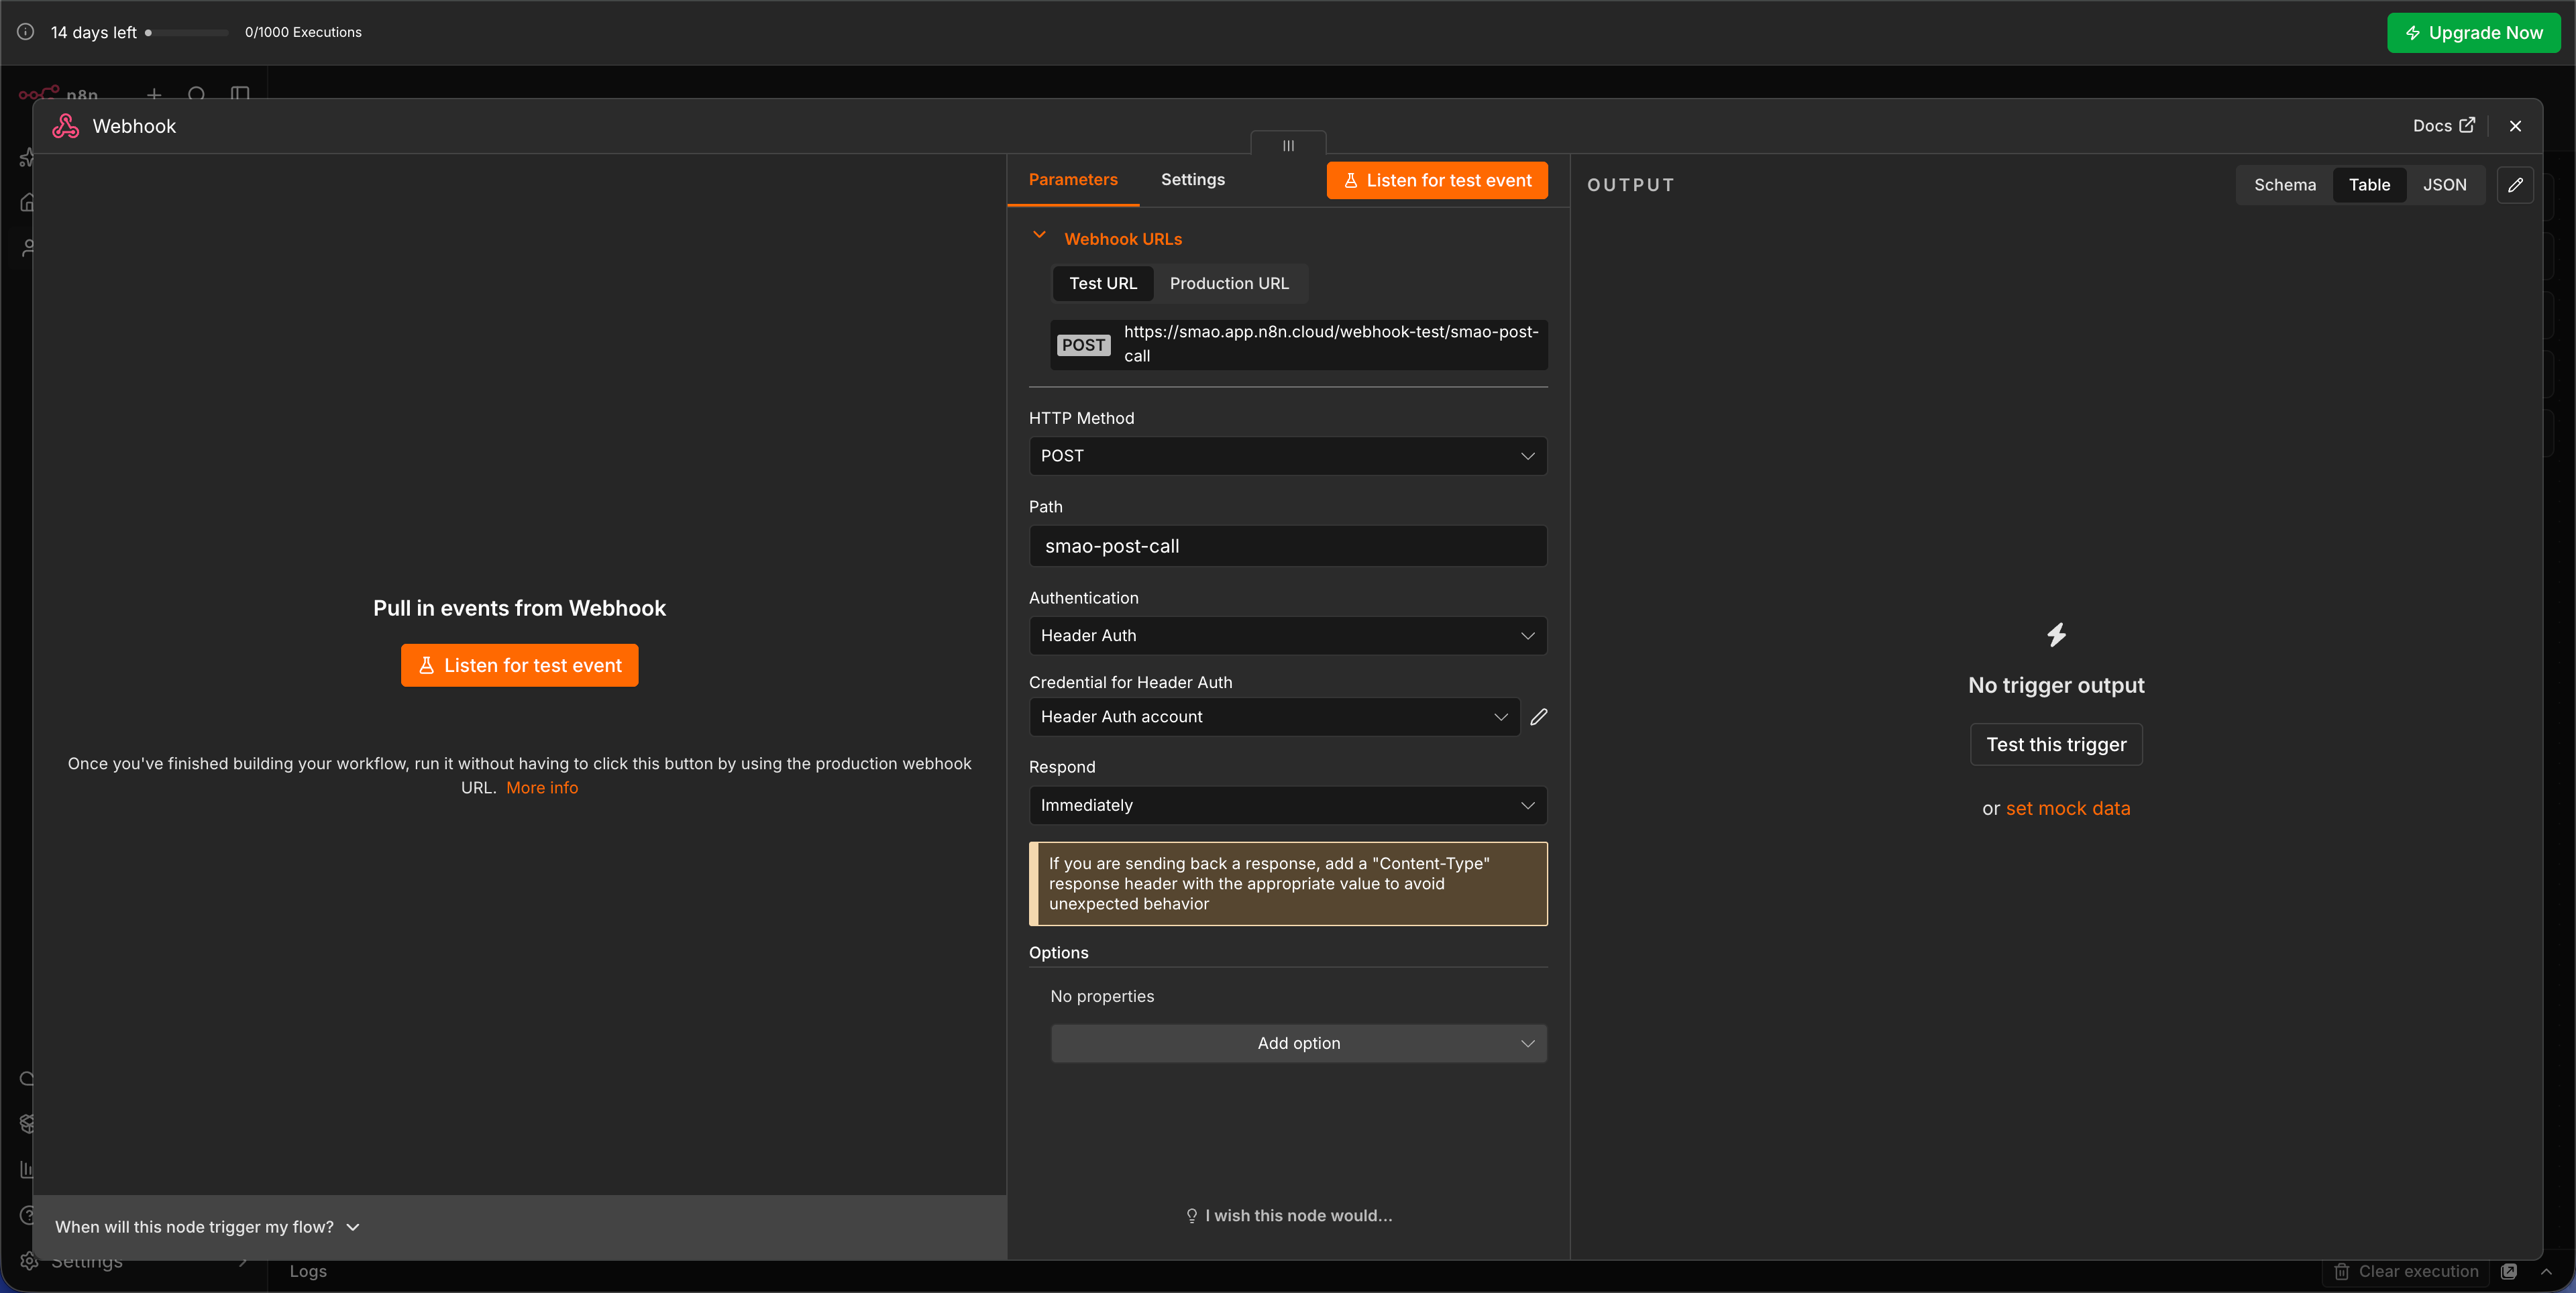This screenshot has height=1293, width=2576.
Task: Open Logs panel in background
Action: pyautogui.click(x=308, y=1271)
